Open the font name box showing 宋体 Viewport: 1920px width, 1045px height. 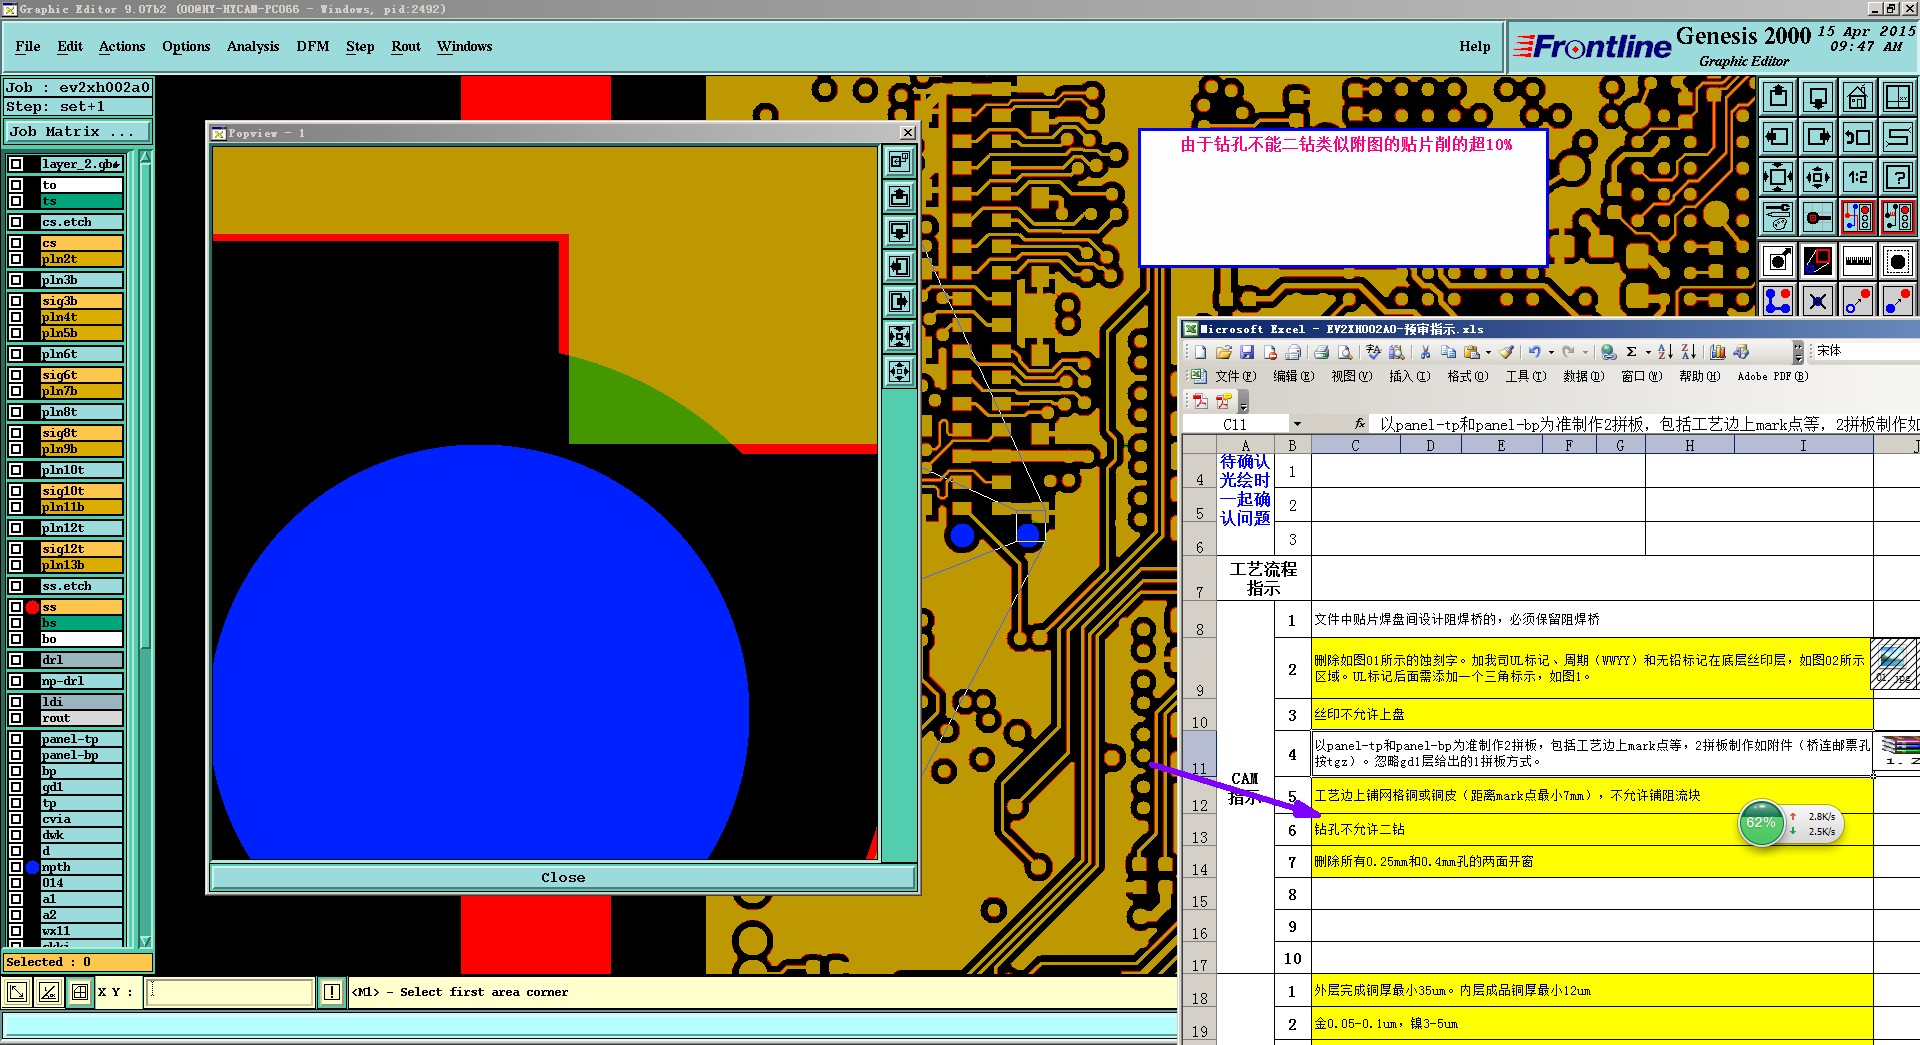coord(1865,351)
